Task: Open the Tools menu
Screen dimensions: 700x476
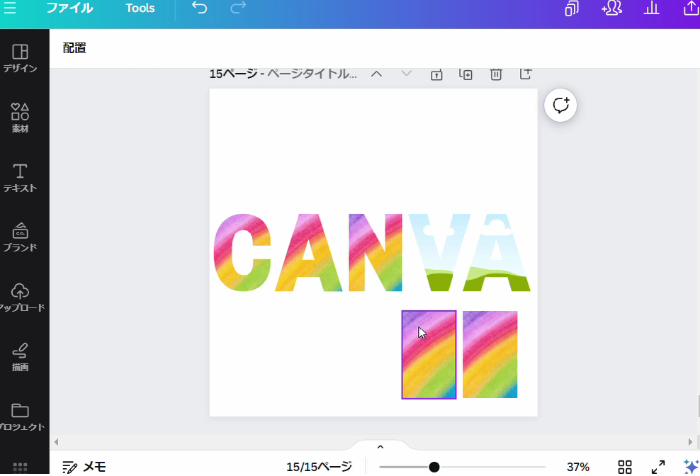Action: click(x=140, y=8)
